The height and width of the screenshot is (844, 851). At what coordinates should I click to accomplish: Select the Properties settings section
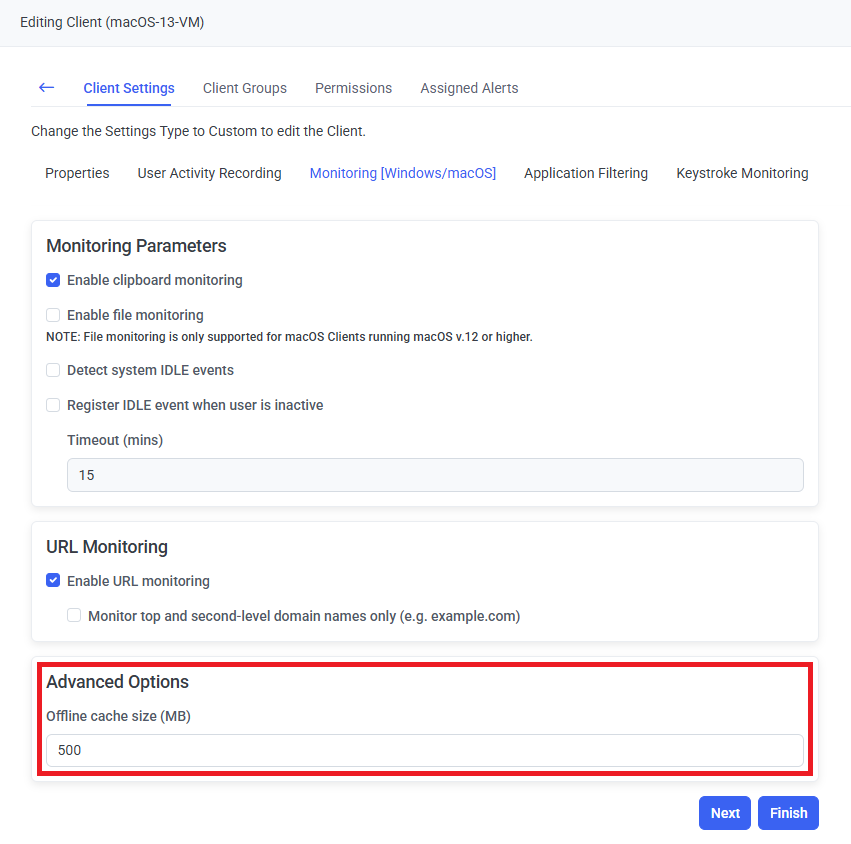tap(77, 173)
